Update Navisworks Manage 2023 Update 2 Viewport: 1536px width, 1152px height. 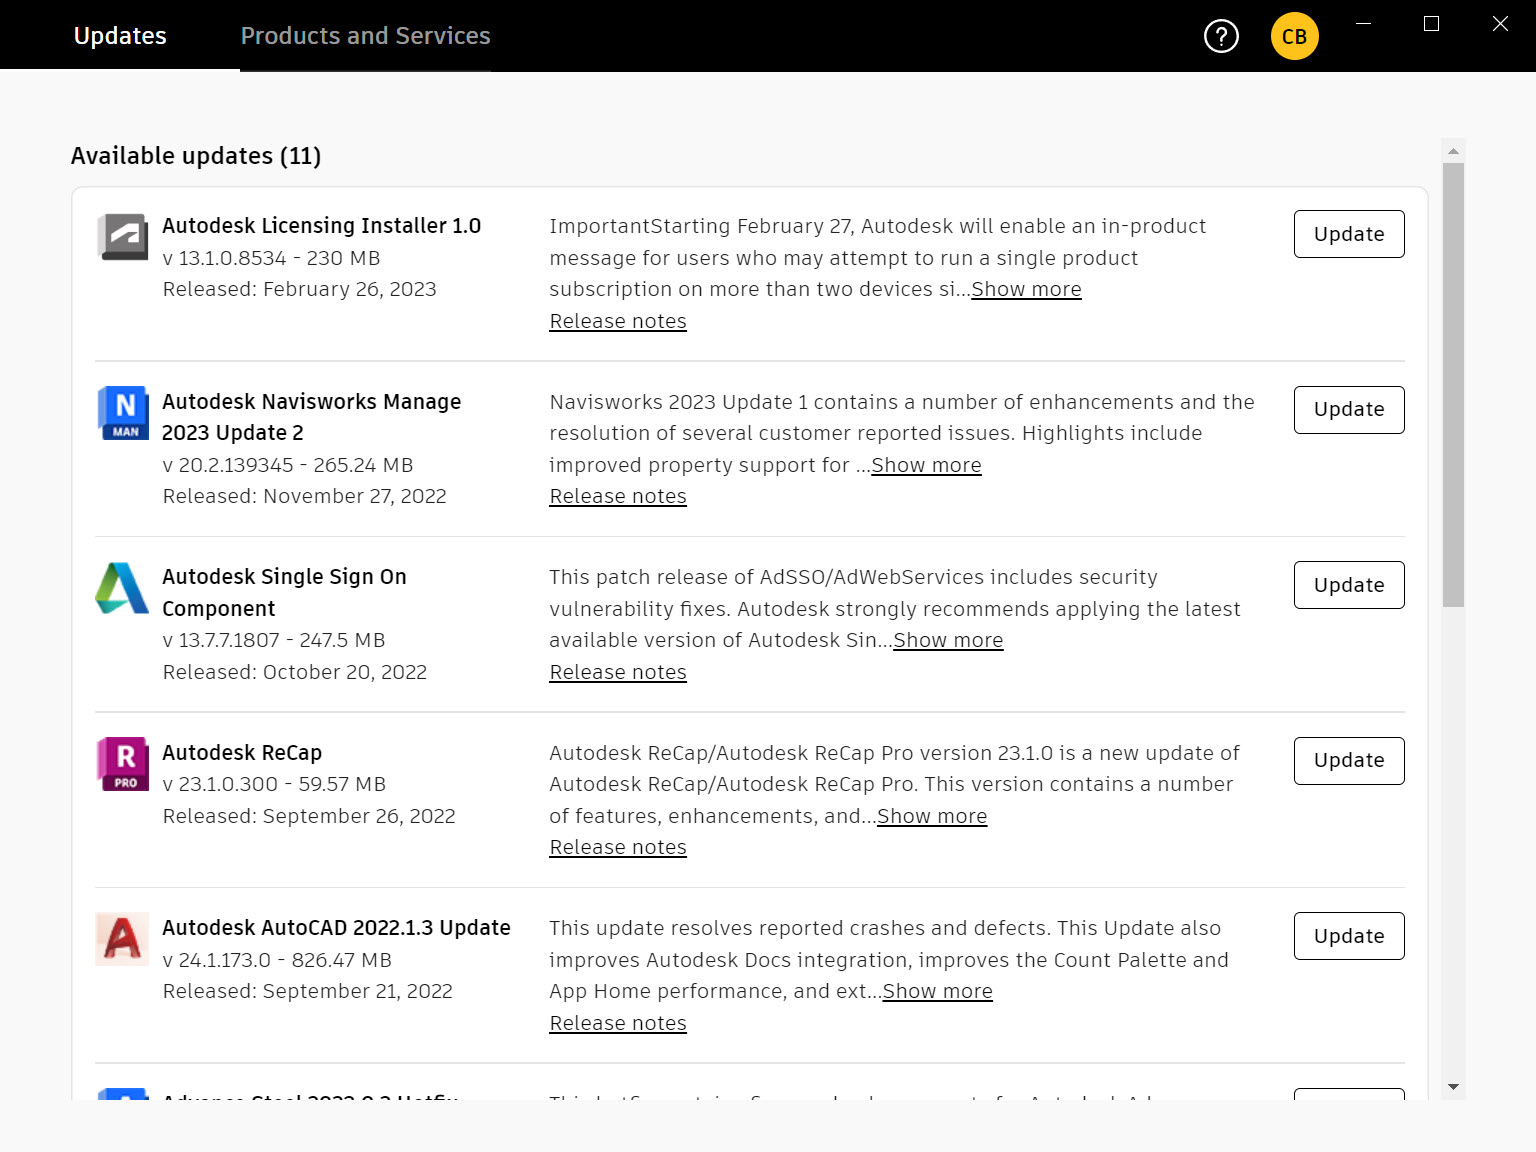click(1349, 410)
